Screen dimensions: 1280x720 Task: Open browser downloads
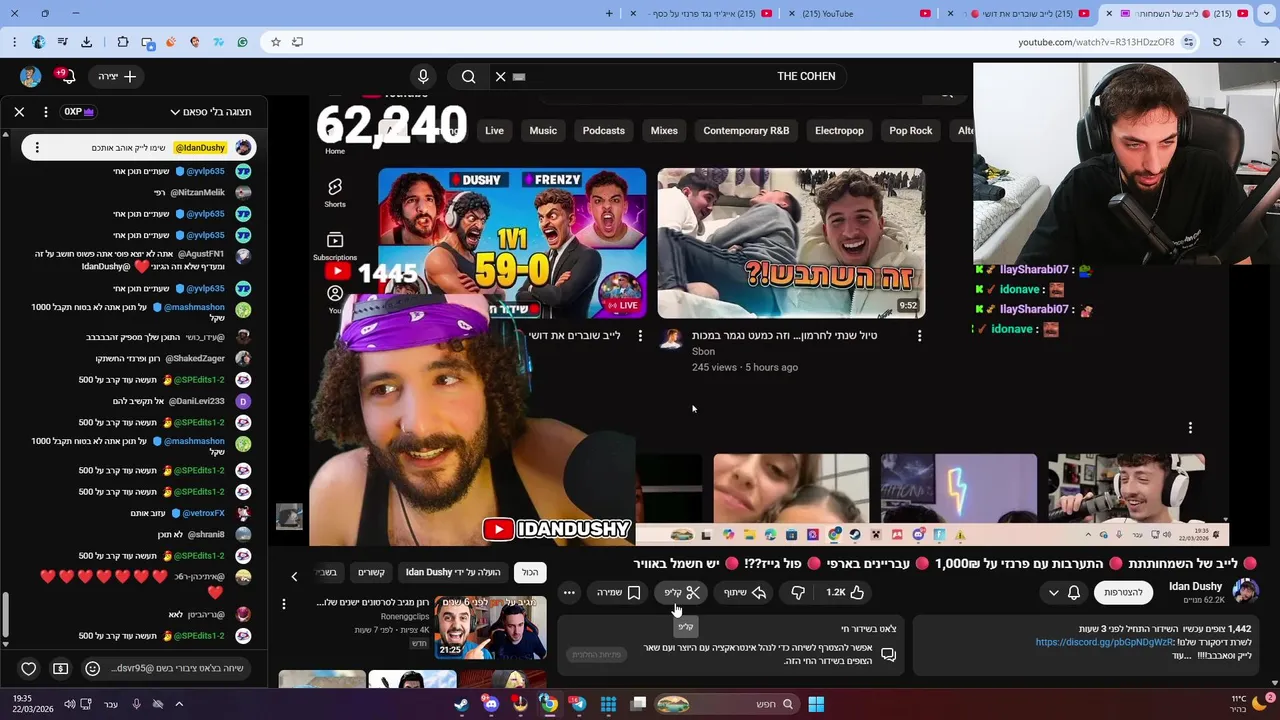click(86, 42)
